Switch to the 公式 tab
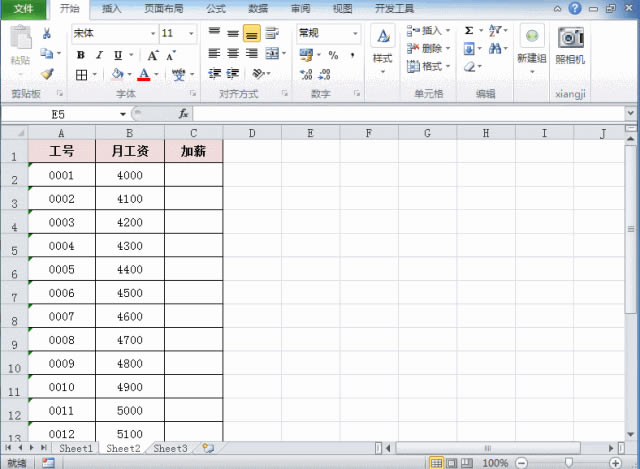This screenshot has width=640, height=469. pyautogui.click(x=216, y=9)
